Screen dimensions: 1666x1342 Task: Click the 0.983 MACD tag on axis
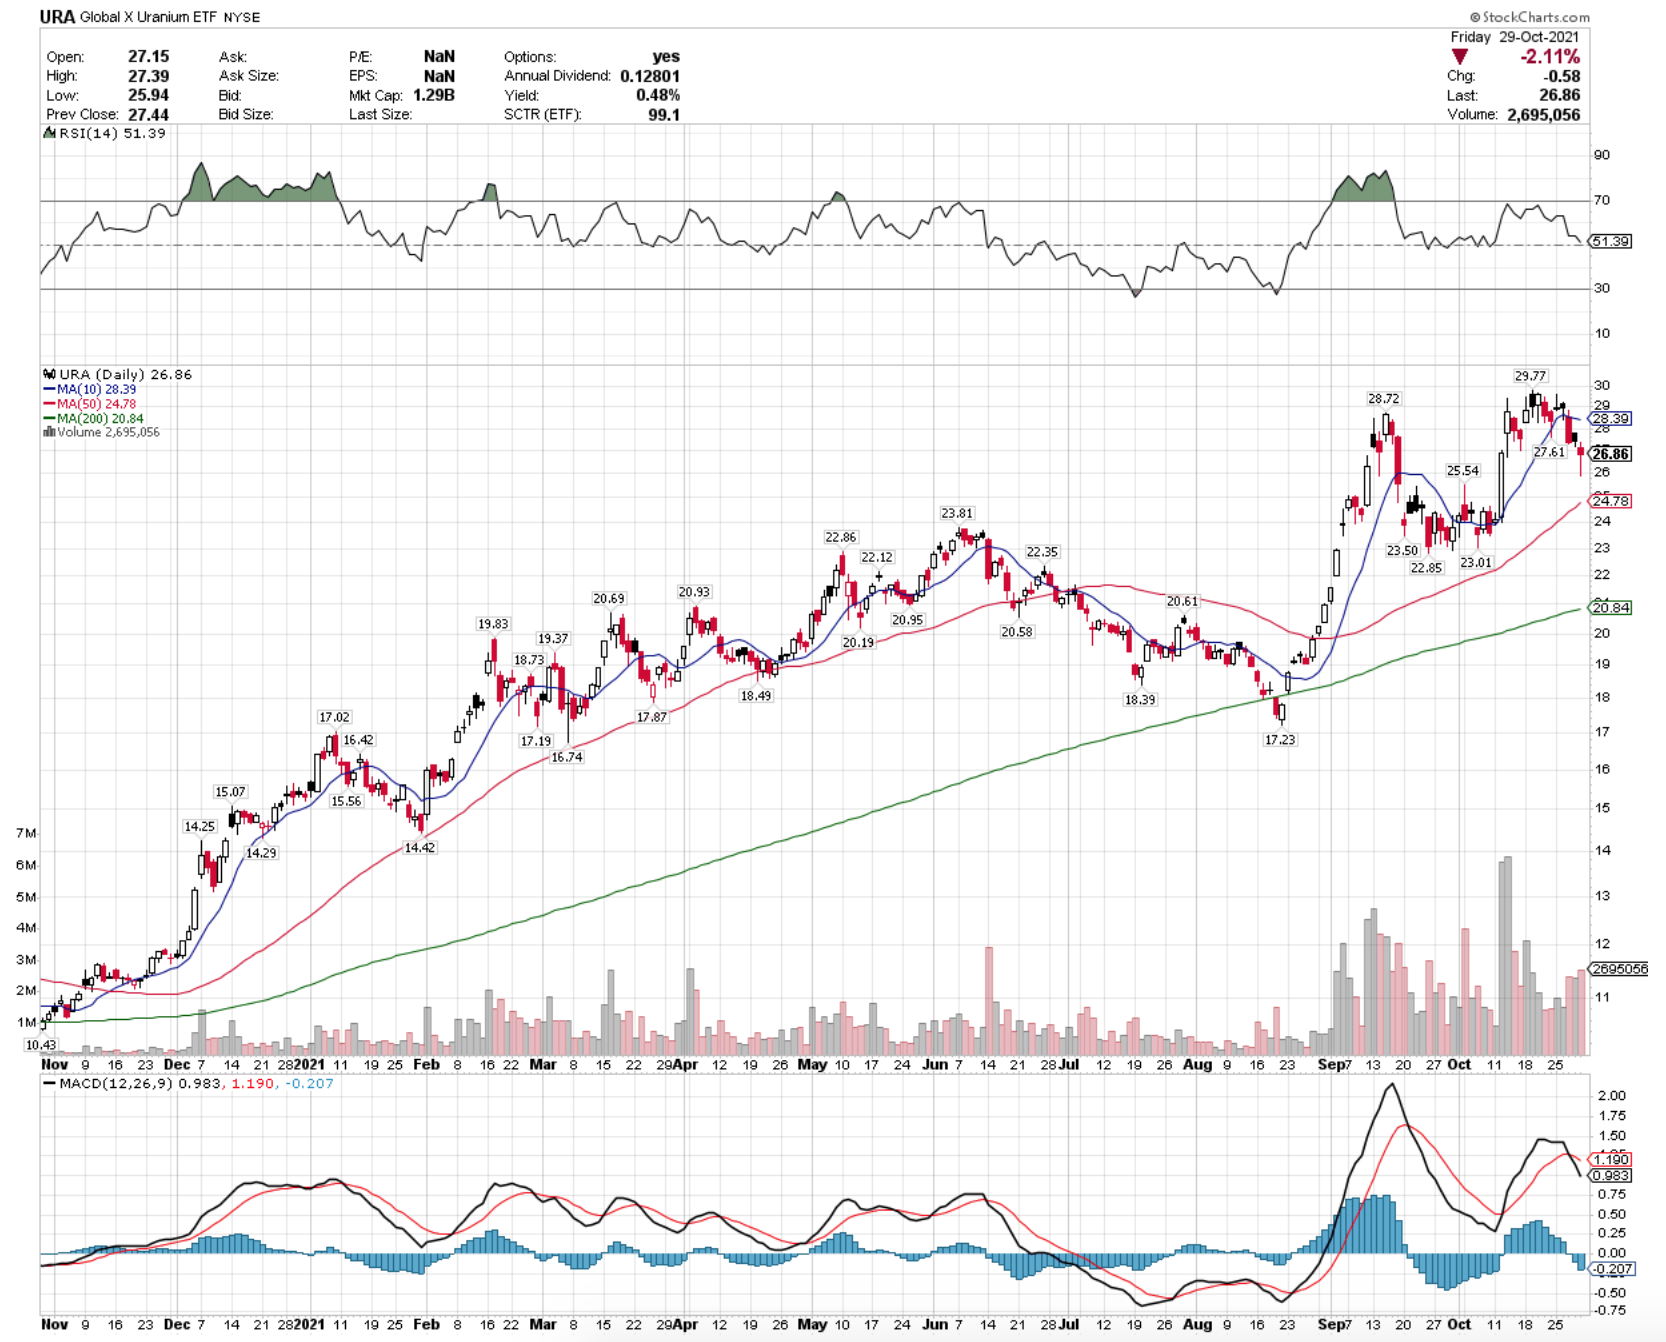[1611, 1176]
